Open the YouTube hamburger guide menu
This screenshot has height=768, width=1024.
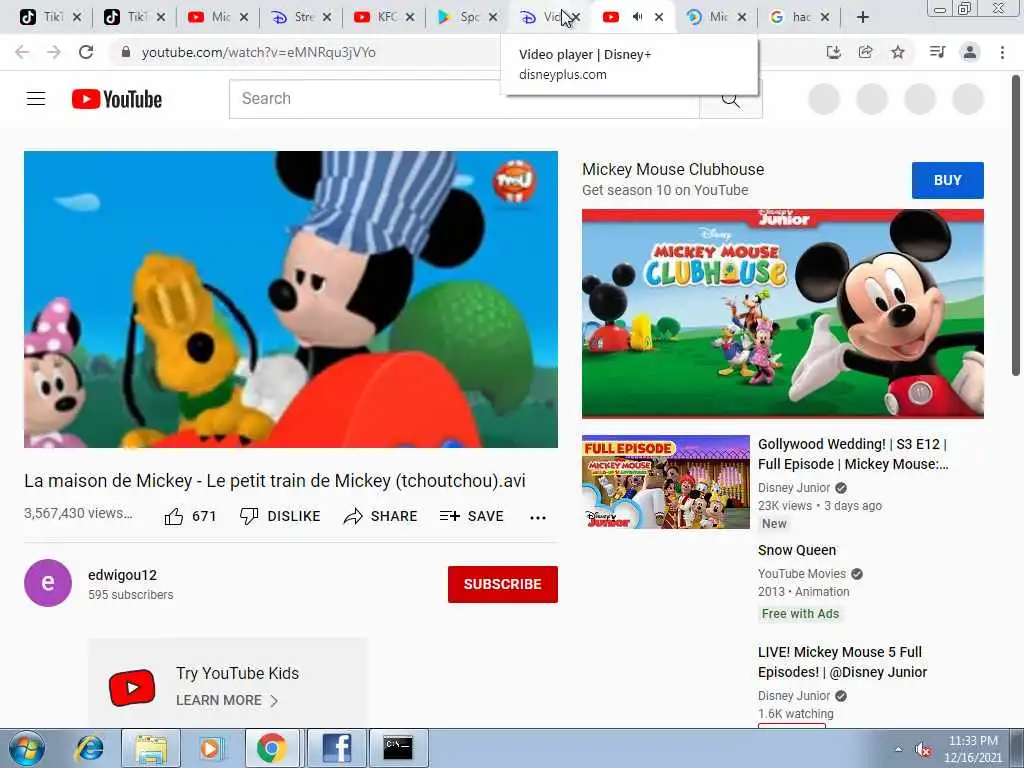pyautogui.click(x=36, y=99)
